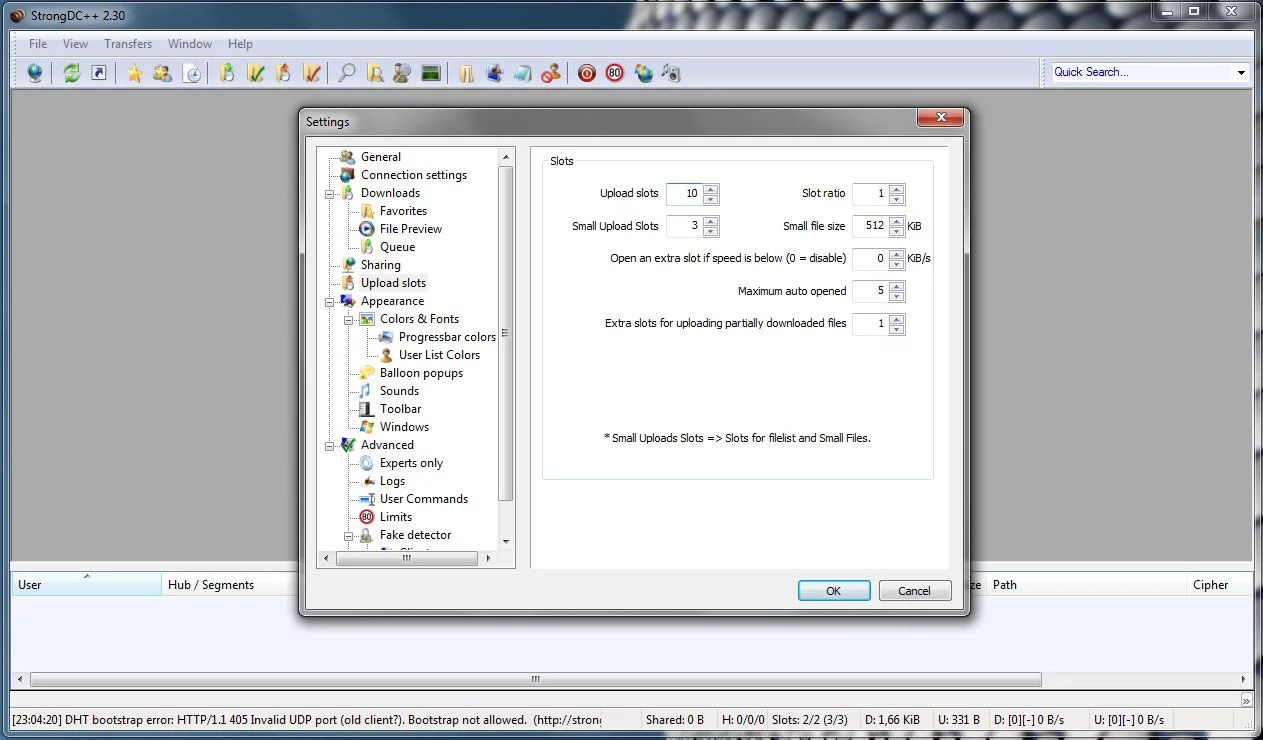Click OK to save settings
The width and height of the screenshot is (1263, 740).
click(x=834, y=591)
